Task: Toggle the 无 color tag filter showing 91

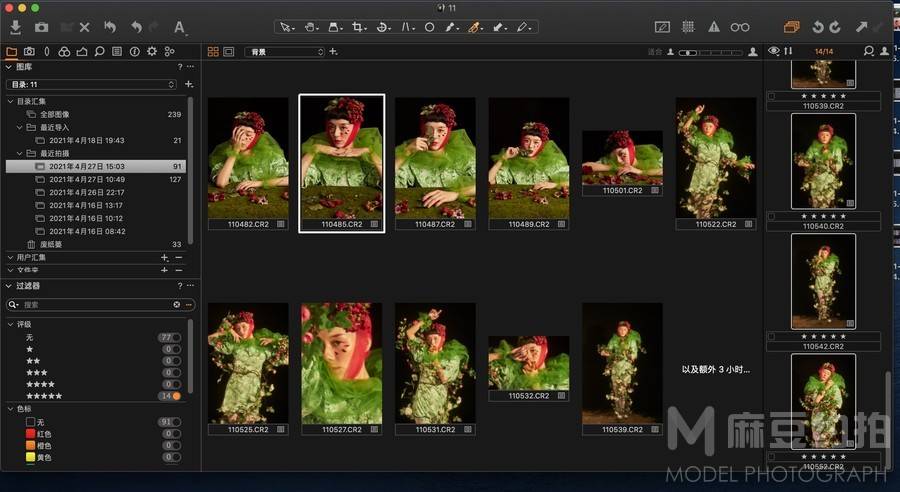Action: 170,422
